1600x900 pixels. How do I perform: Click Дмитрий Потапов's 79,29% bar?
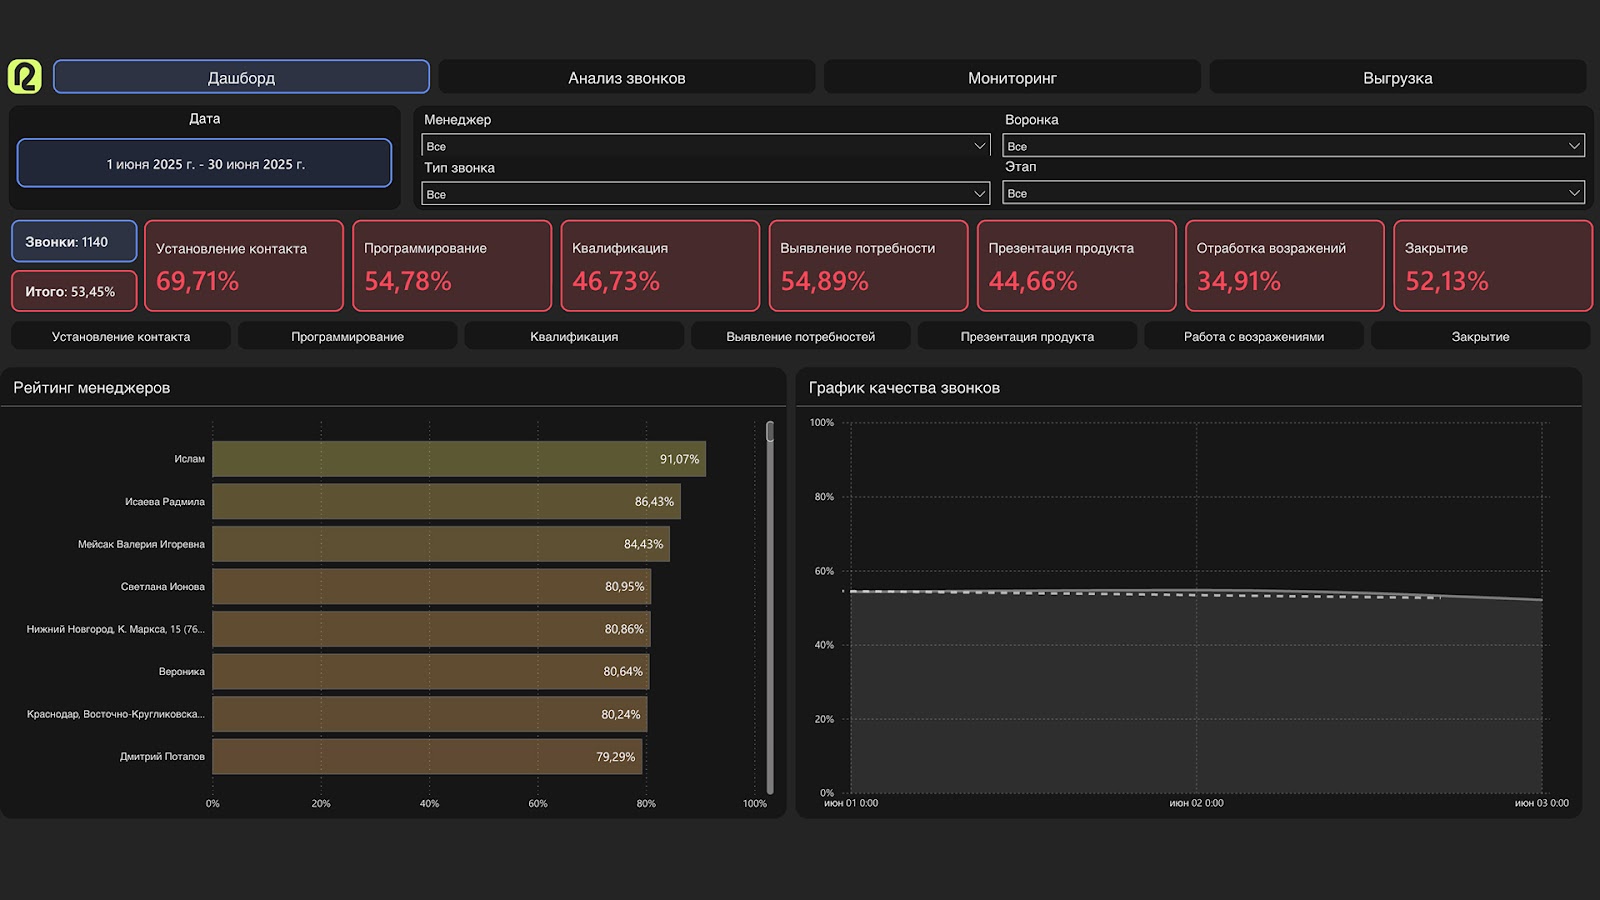pos(427,757)
